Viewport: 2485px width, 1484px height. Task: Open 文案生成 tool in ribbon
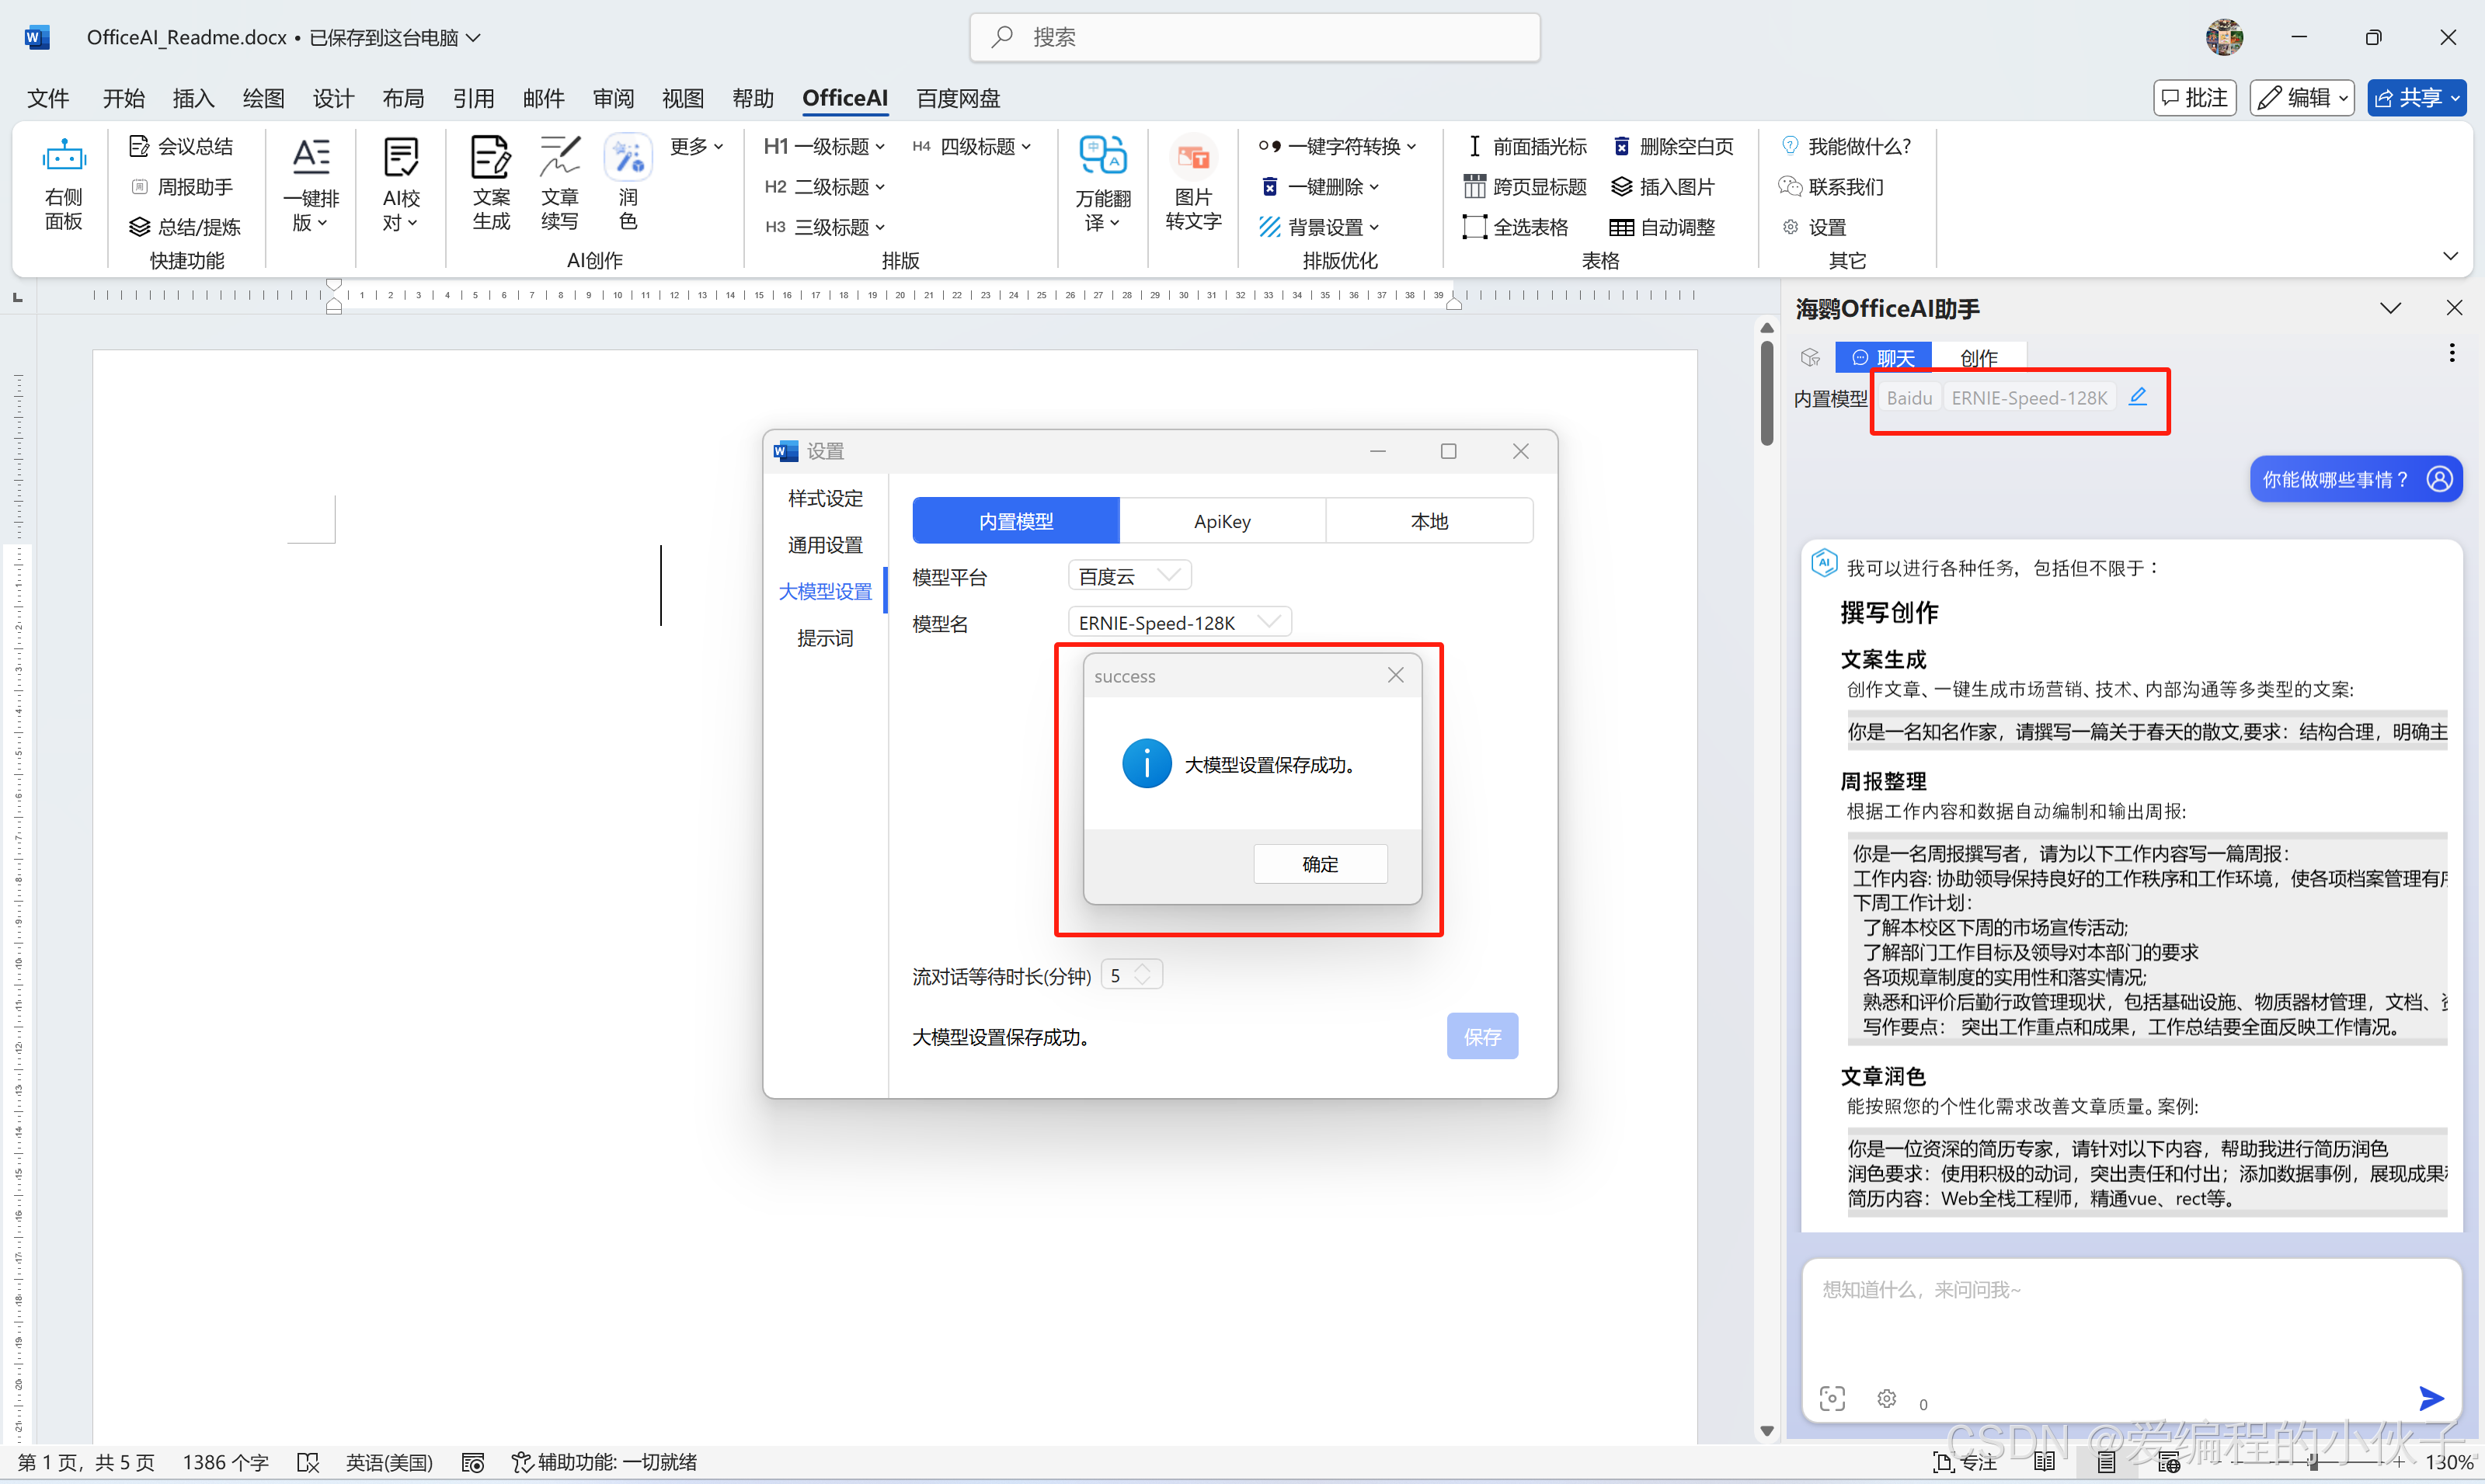pos(490,158)
